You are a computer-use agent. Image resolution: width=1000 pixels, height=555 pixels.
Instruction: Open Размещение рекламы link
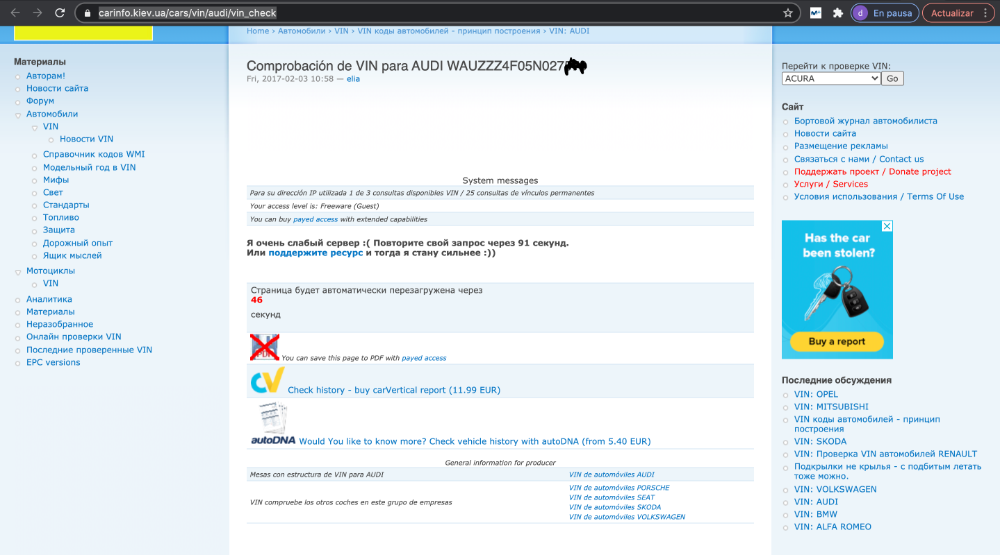tap(841, 146)
